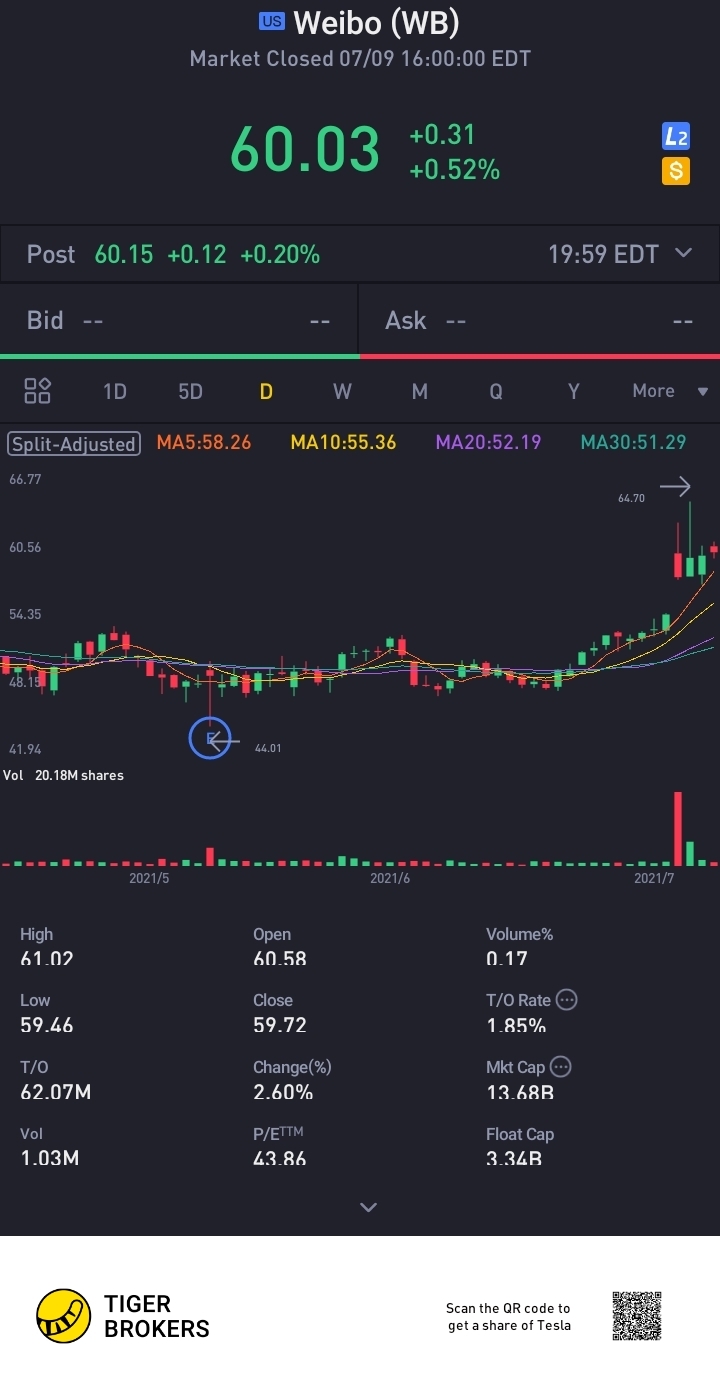Tap the P/E TTM 43.86 value
Viewport: 720px width, 1397px height.
(280, 1159)
